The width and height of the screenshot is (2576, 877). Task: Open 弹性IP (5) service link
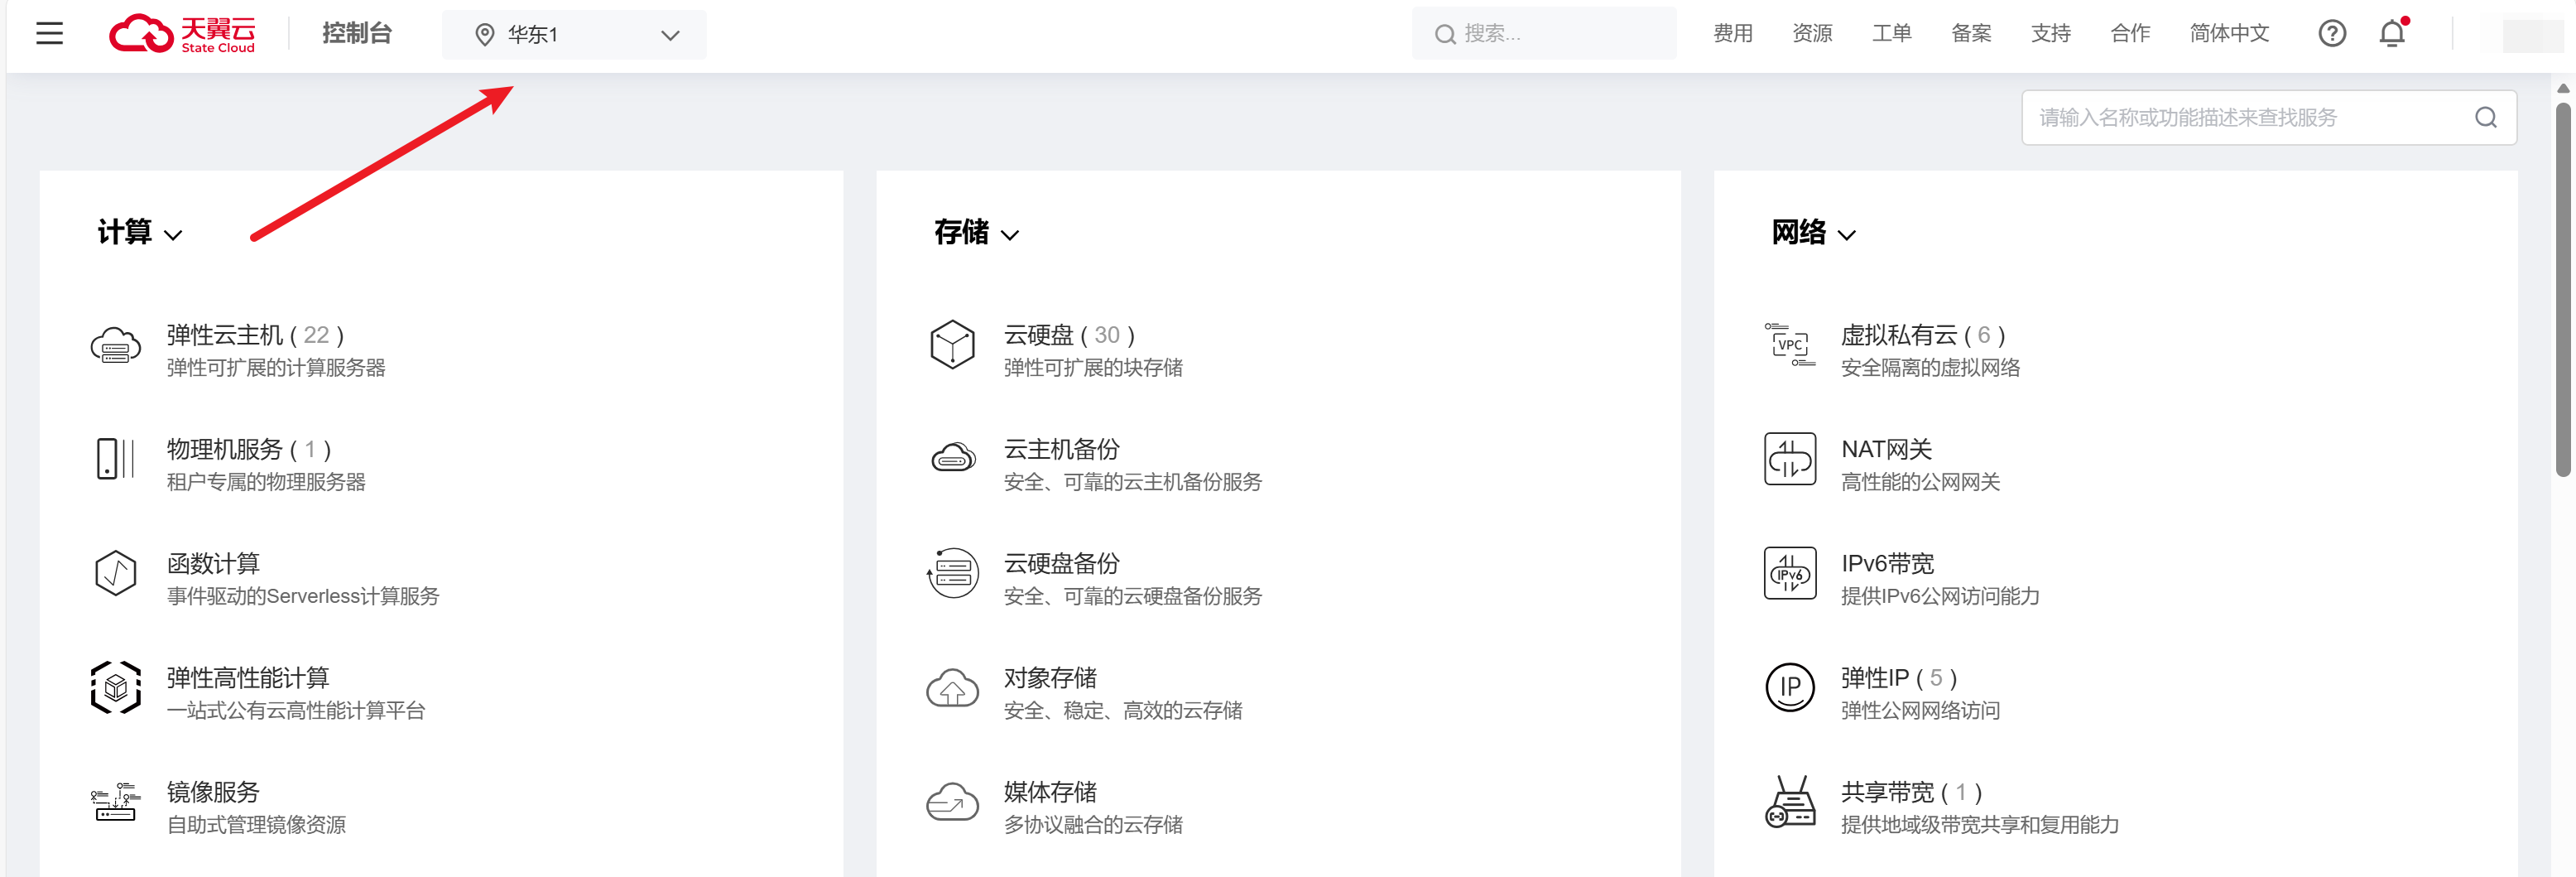click(1898, 678)
